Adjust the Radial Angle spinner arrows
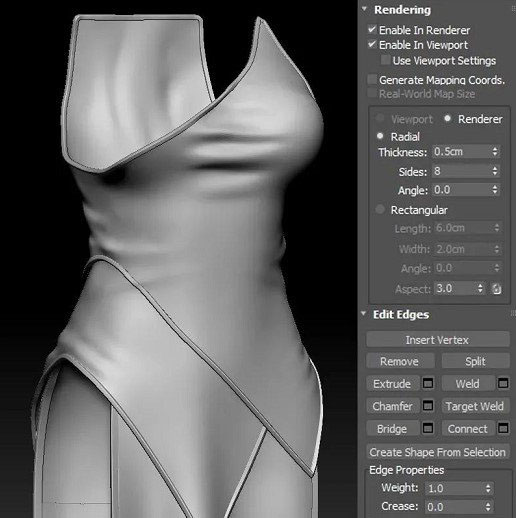Screen dimensions: 516x518 pos(495,190)
